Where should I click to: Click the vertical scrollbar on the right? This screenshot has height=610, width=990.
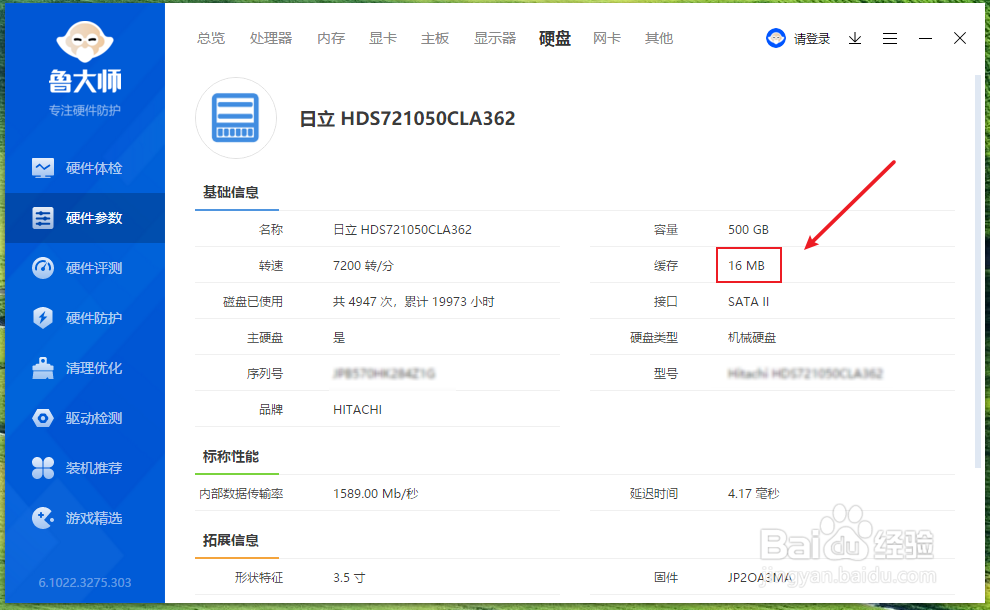(x=979, y=272)
